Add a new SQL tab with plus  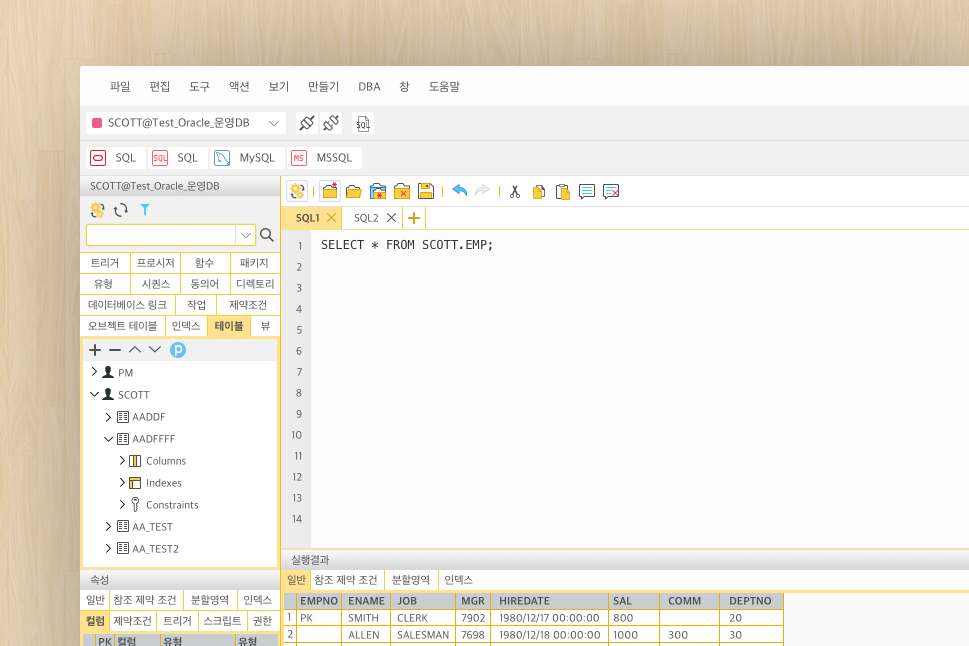click(414, 218)
